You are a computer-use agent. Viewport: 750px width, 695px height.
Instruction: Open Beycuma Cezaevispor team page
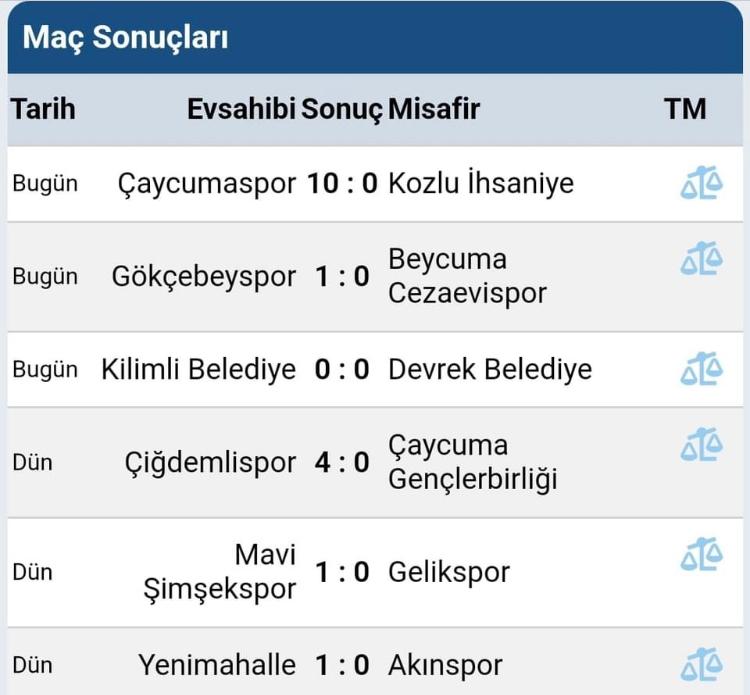[467, 276]
